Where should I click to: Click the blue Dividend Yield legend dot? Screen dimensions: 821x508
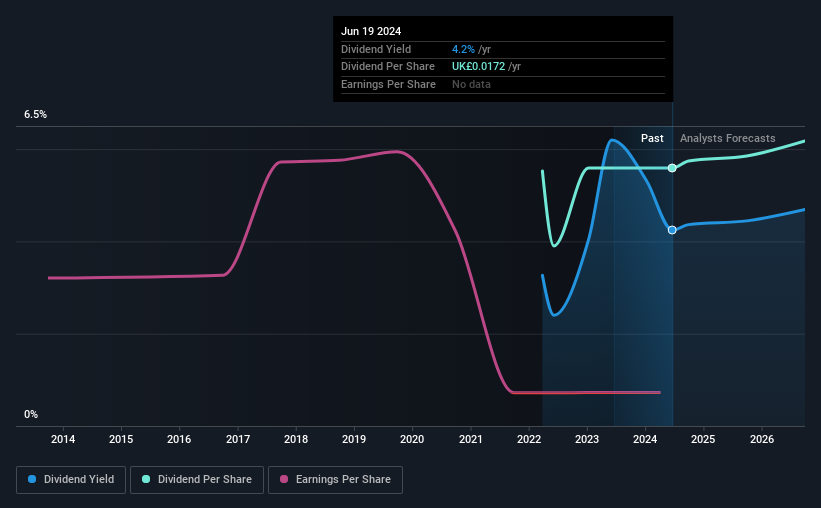click(x=32, y=479)
